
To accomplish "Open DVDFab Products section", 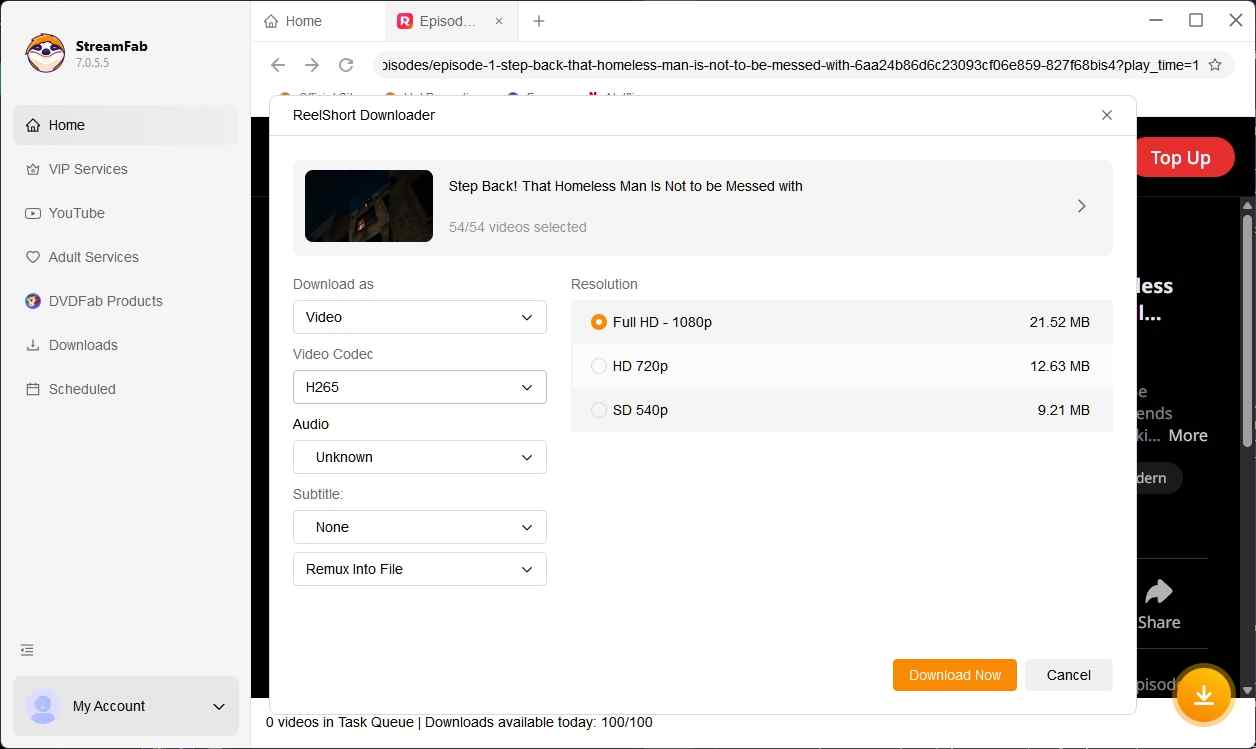I will (126, 301).
